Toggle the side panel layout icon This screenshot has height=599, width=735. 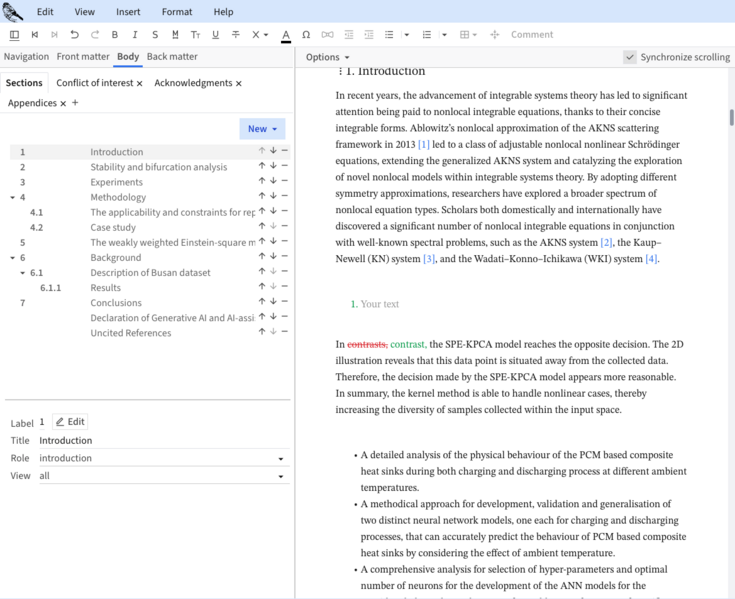point(15,35)
